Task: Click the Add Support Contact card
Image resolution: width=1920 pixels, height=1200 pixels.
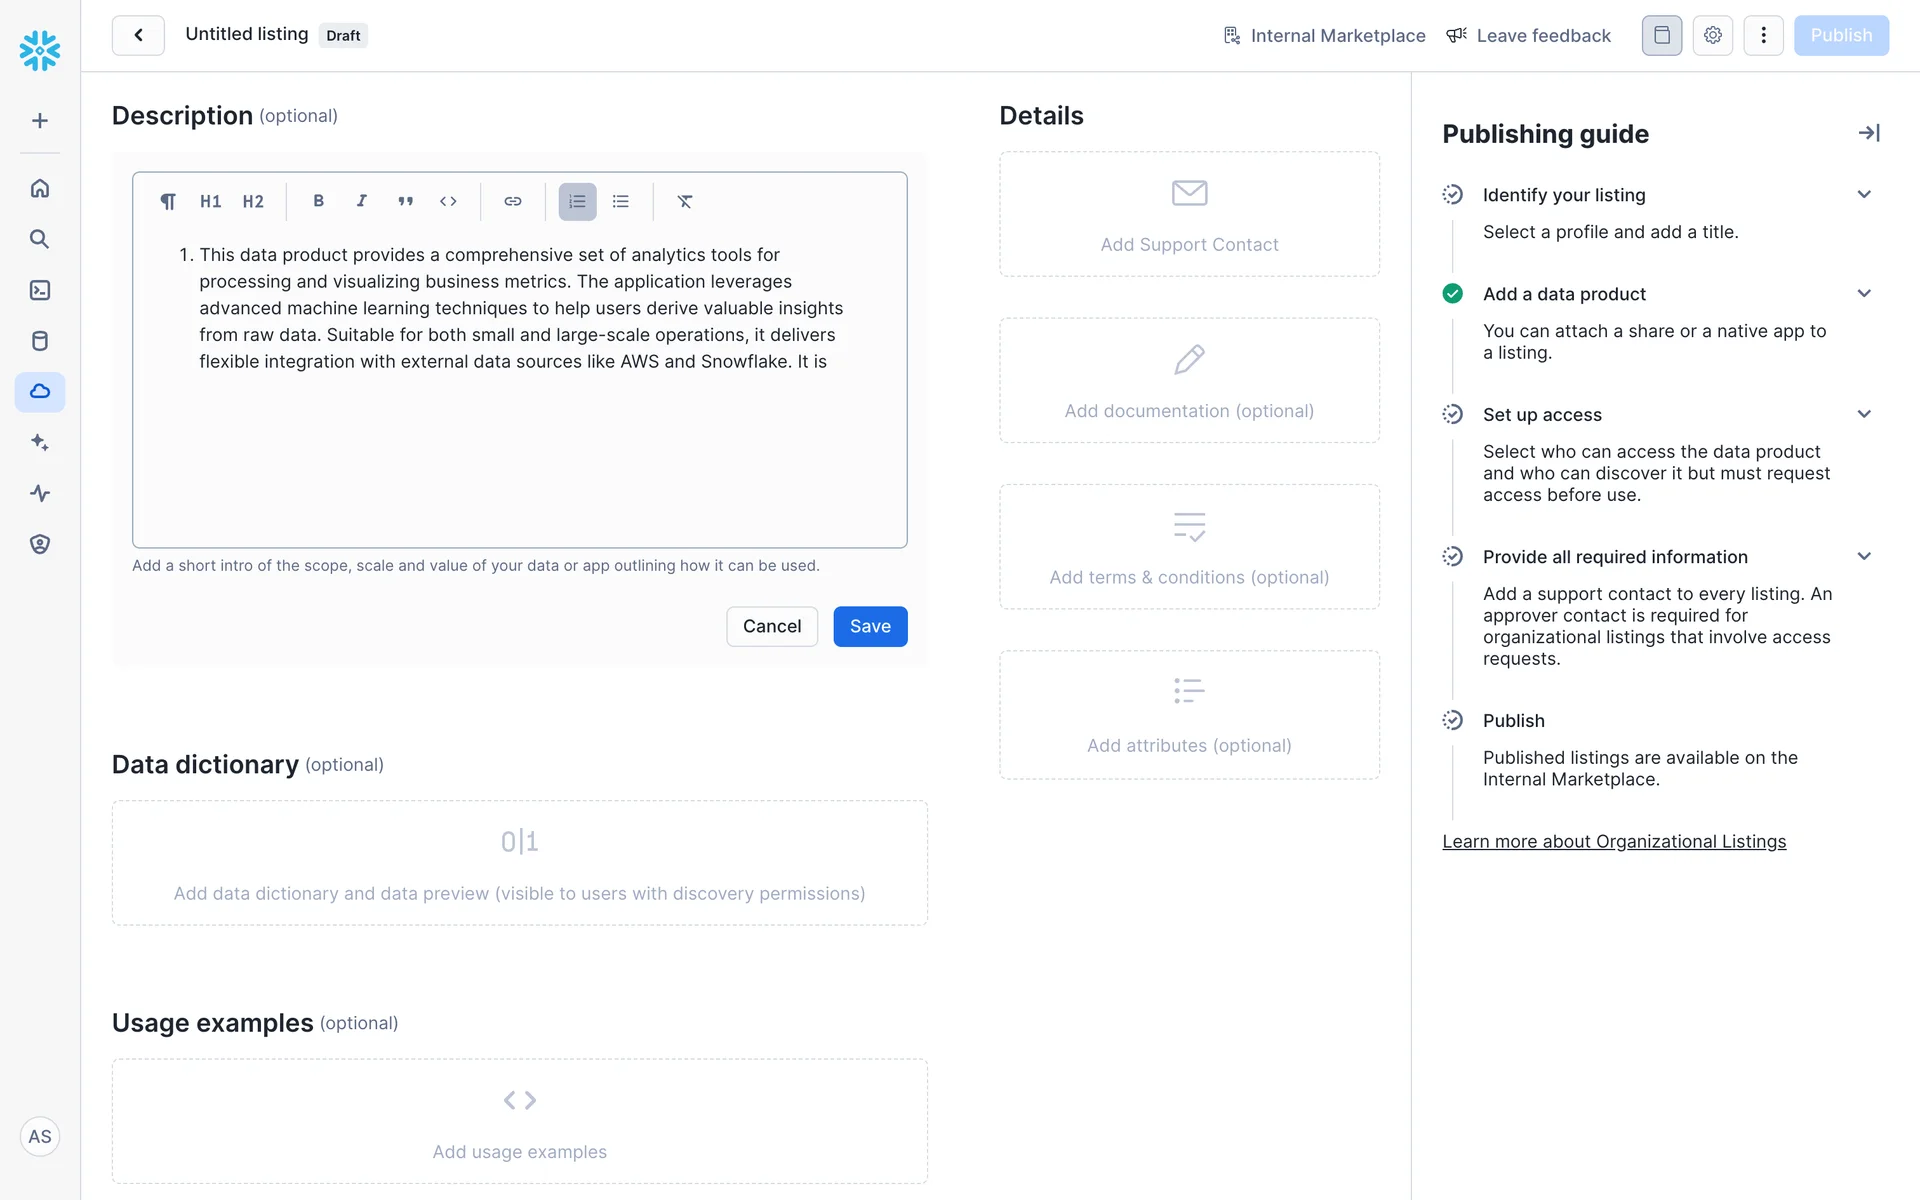Action: 1189,214
